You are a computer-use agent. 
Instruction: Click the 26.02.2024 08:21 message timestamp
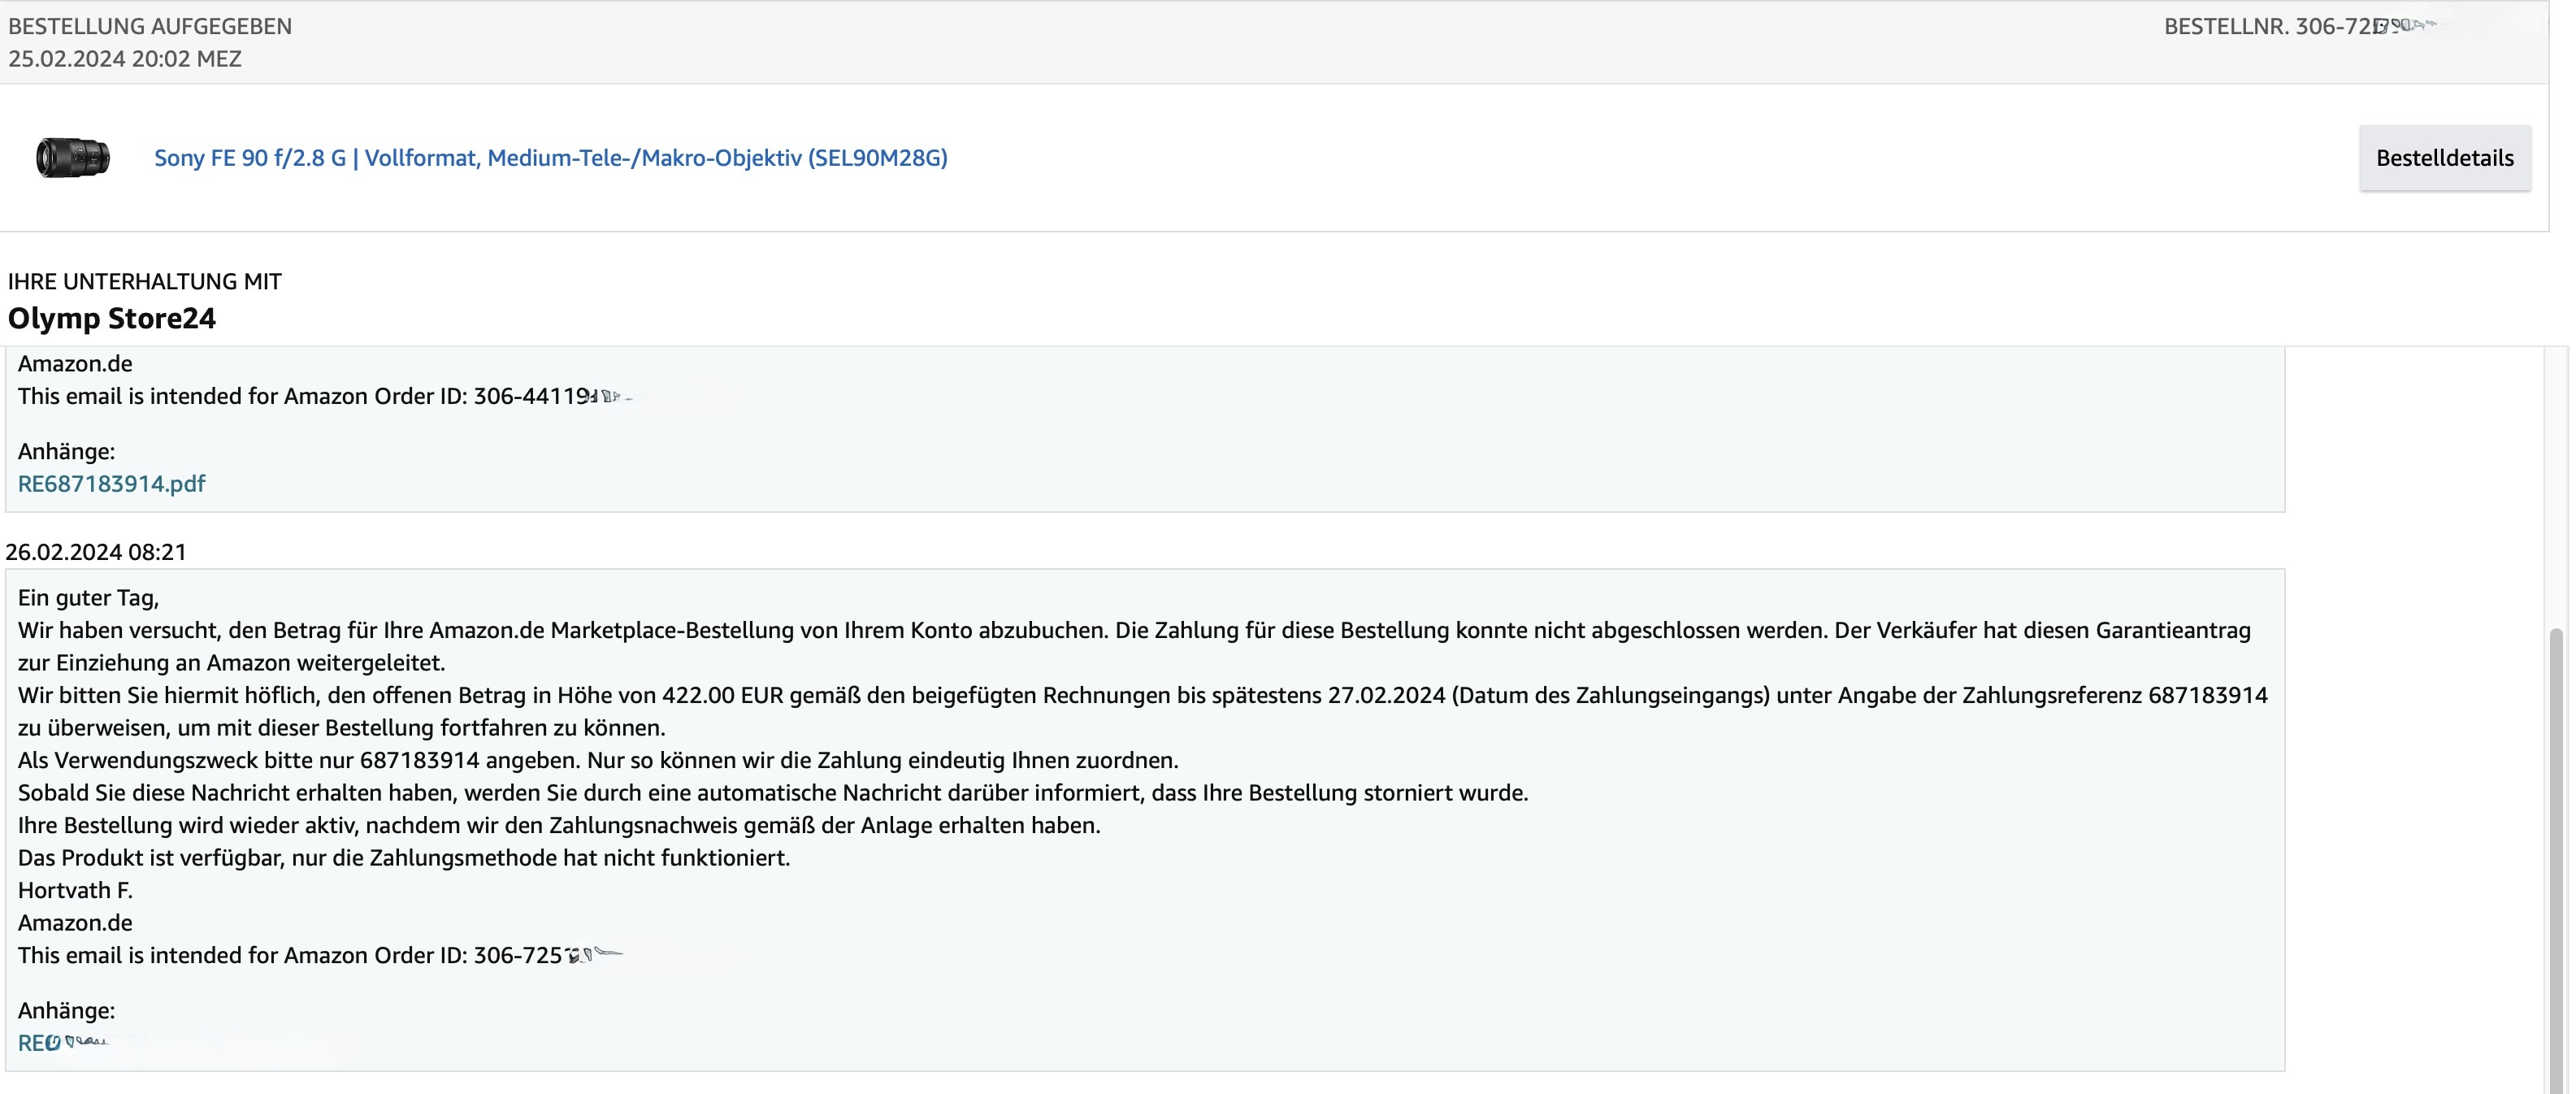coord(96,552)
